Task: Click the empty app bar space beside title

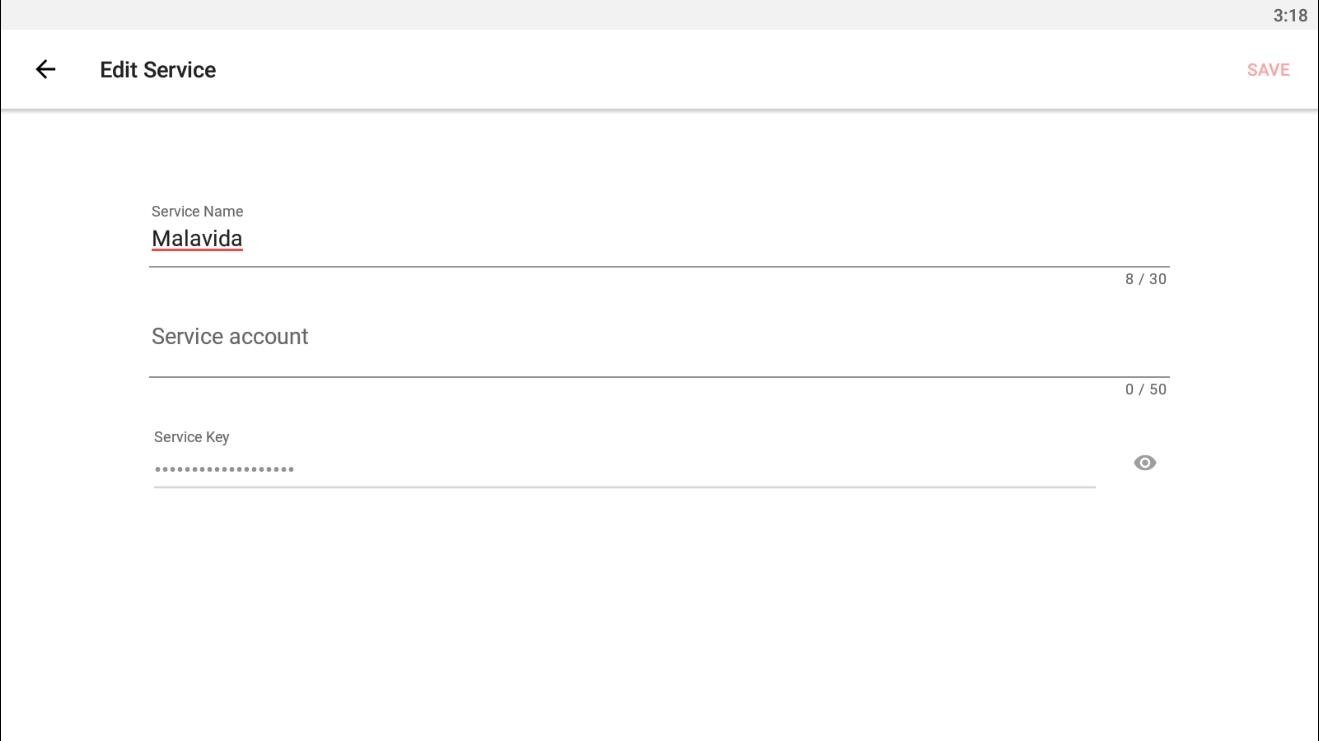Action: pos(730,69)
